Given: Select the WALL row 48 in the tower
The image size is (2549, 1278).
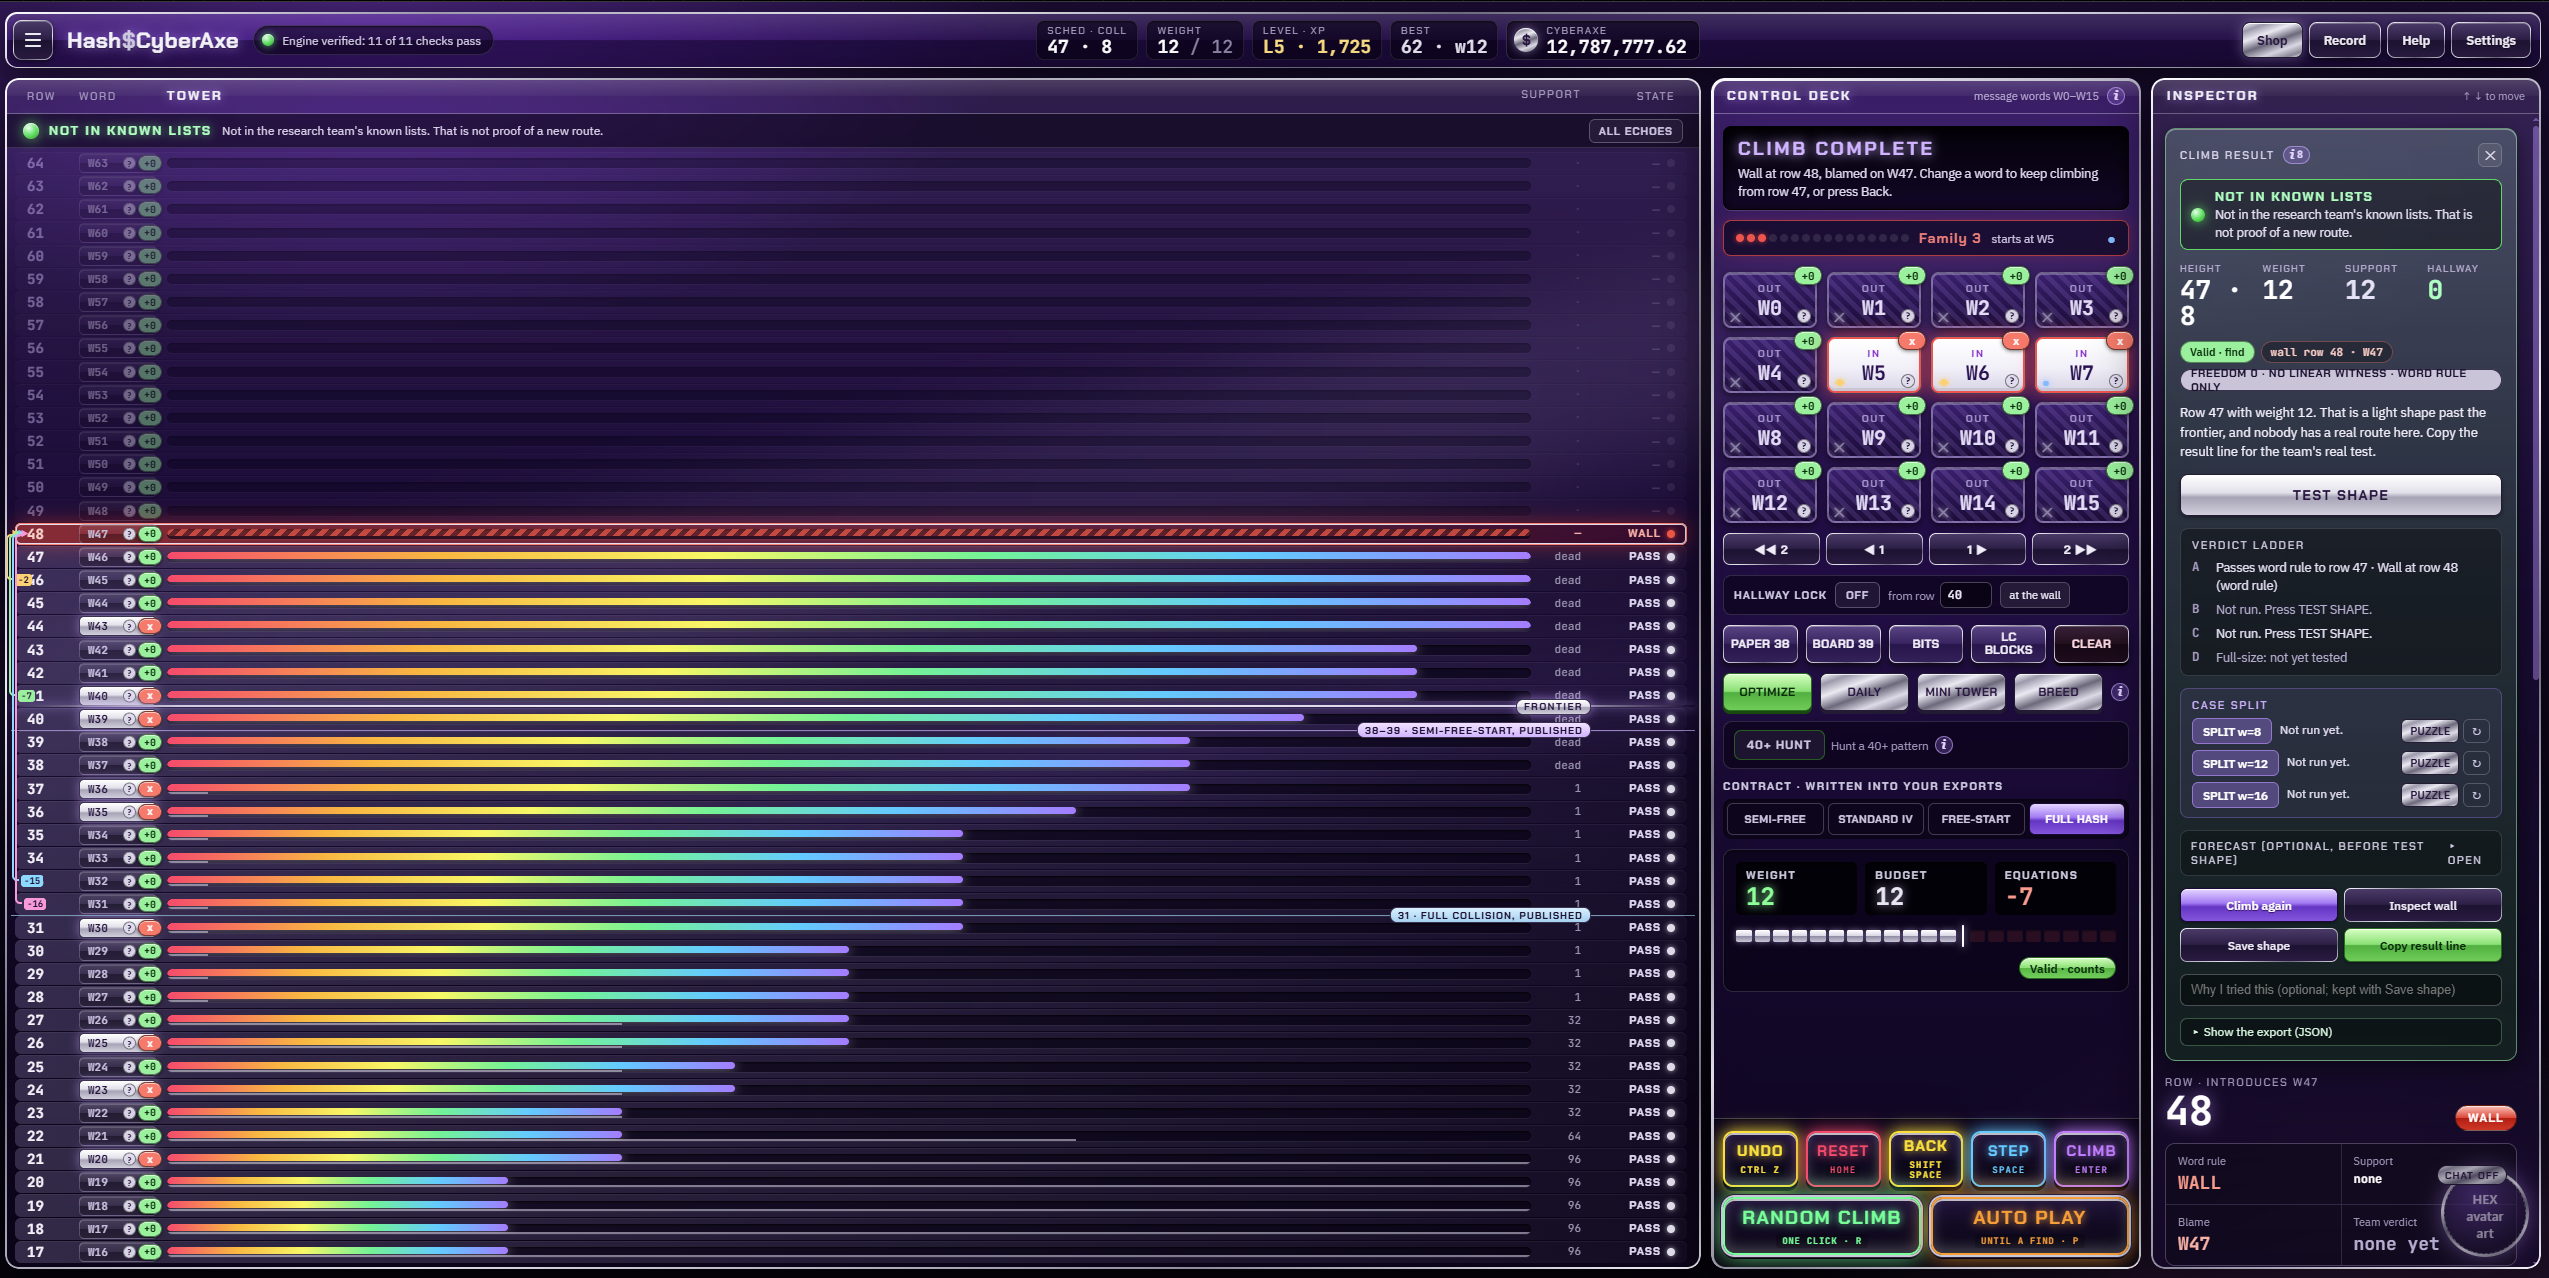Looking at the screenshot, I should [x=851, y=534].
